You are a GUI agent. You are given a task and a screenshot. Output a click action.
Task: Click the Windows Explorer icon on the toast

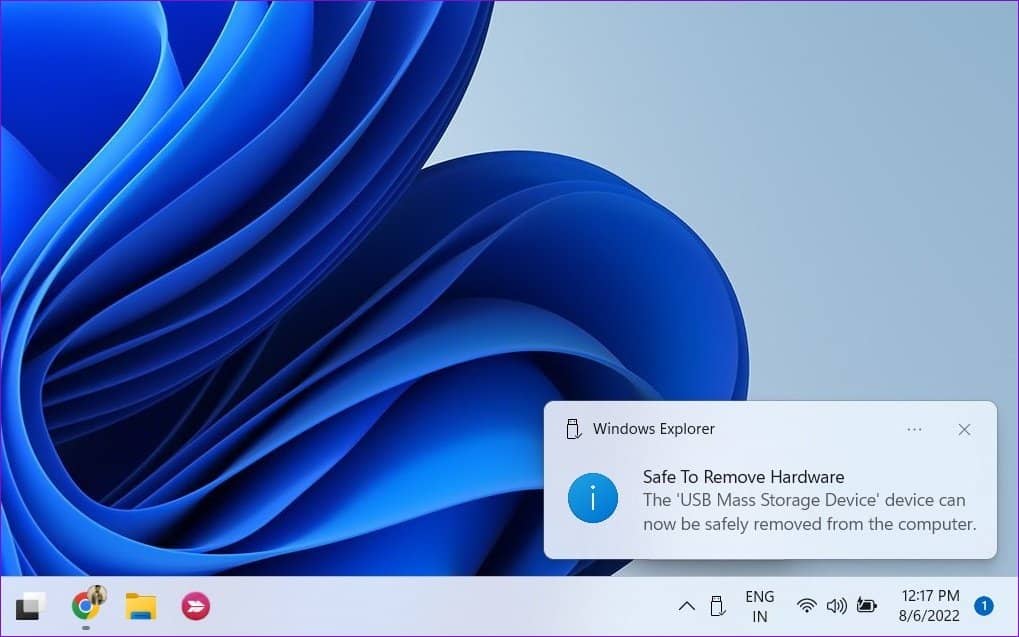coord(572,428)
